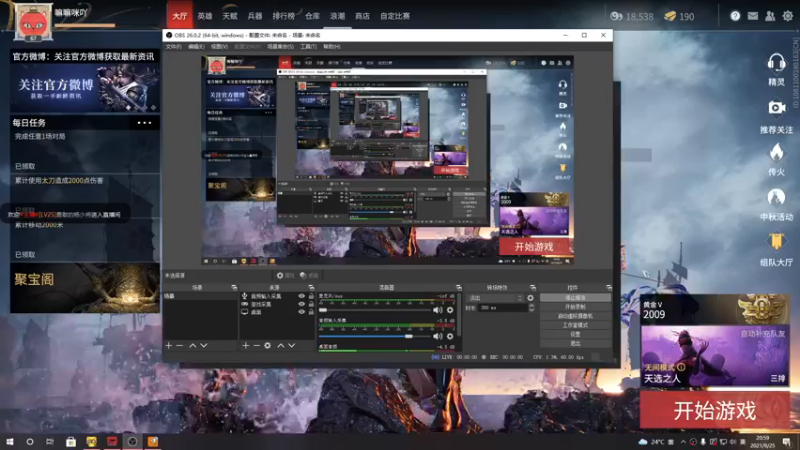800x450 pixels.
Task: Lock the 游戏采集 source
Action: pyautogui.click(x=311, y=304)
